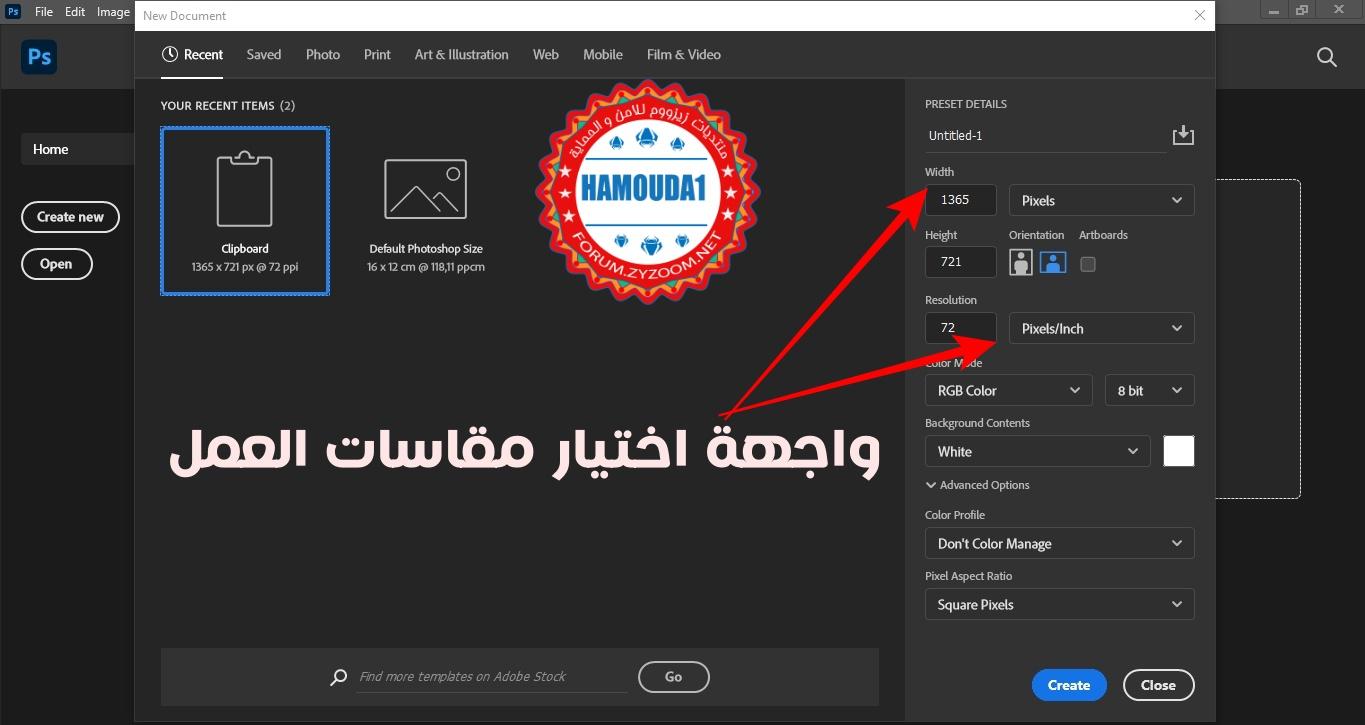The image size is (1365, 725).
Task: Select the Home item in the sidebar
Action: pos(77,149)
